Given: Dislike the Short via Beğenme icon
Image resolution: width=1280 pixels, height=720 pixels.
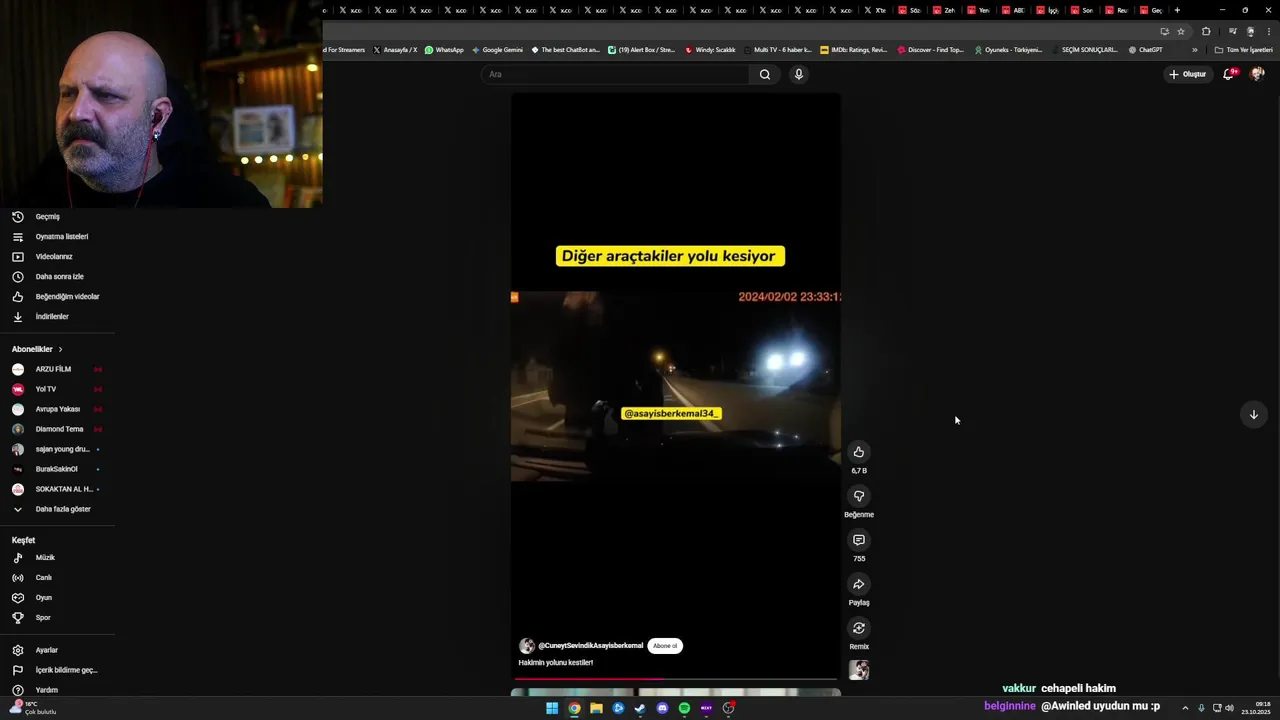Looking at the screenshot, I should 858,496.
